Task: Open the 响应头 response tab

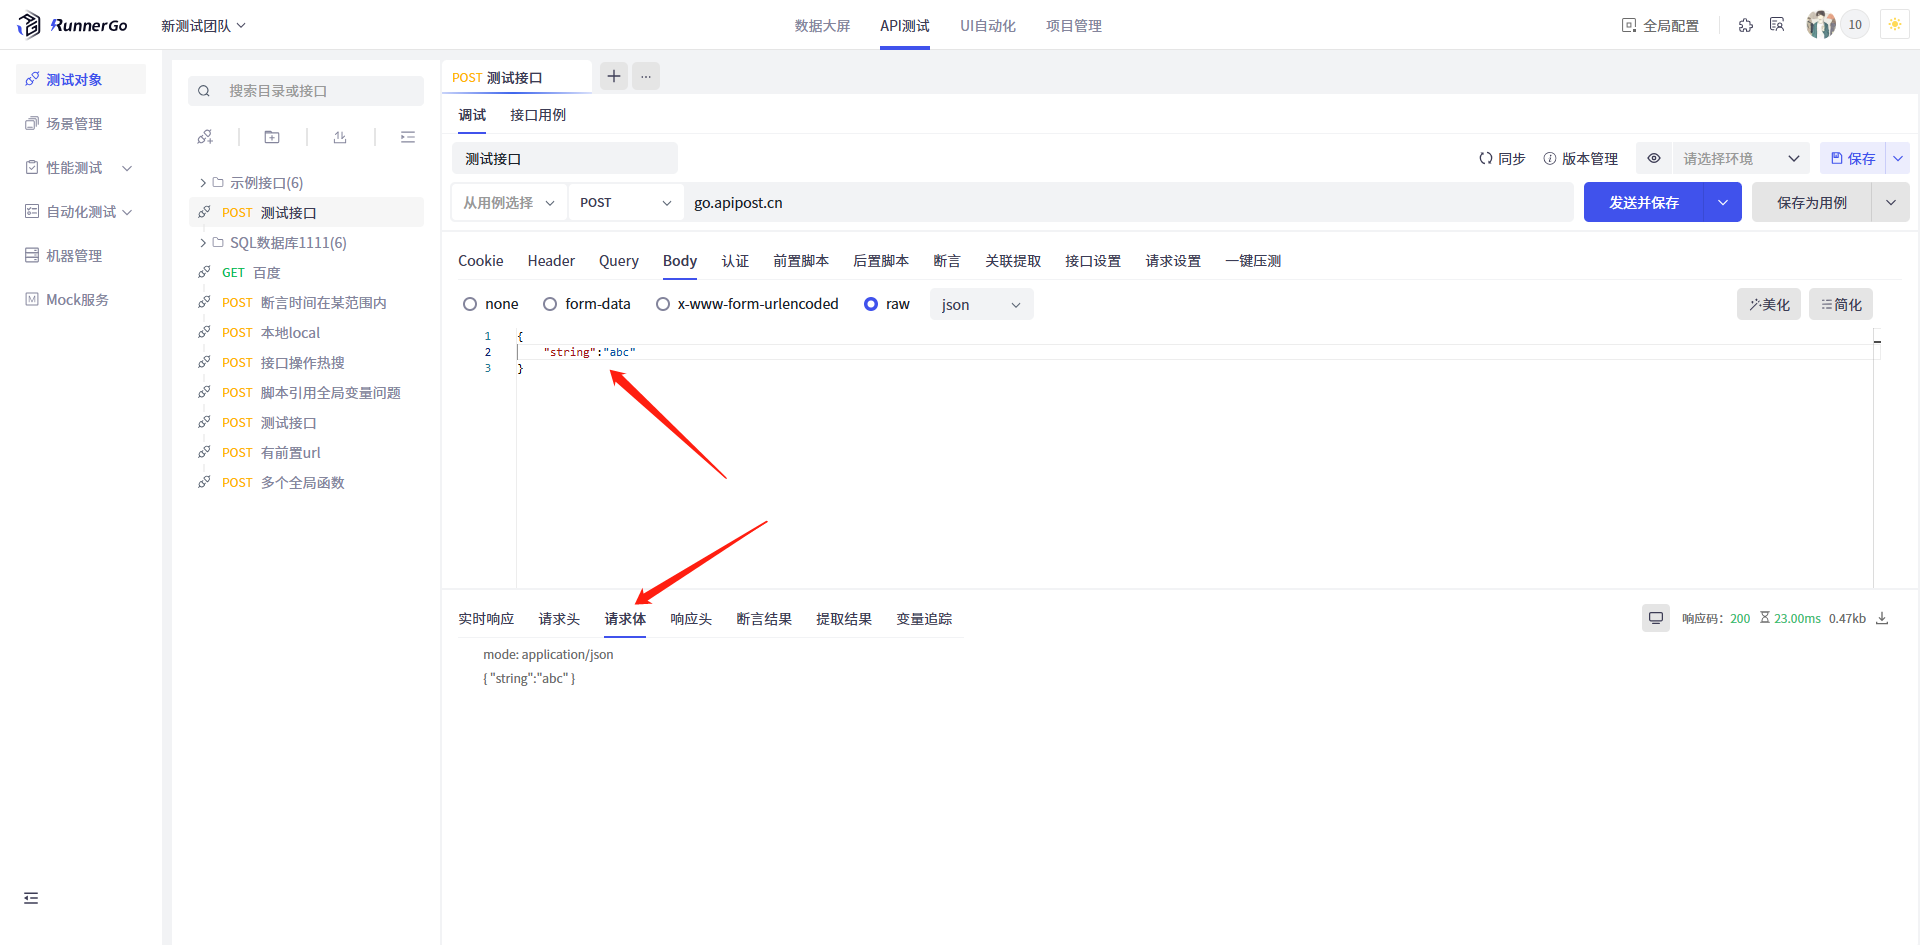Action: [x=691, y=619]
